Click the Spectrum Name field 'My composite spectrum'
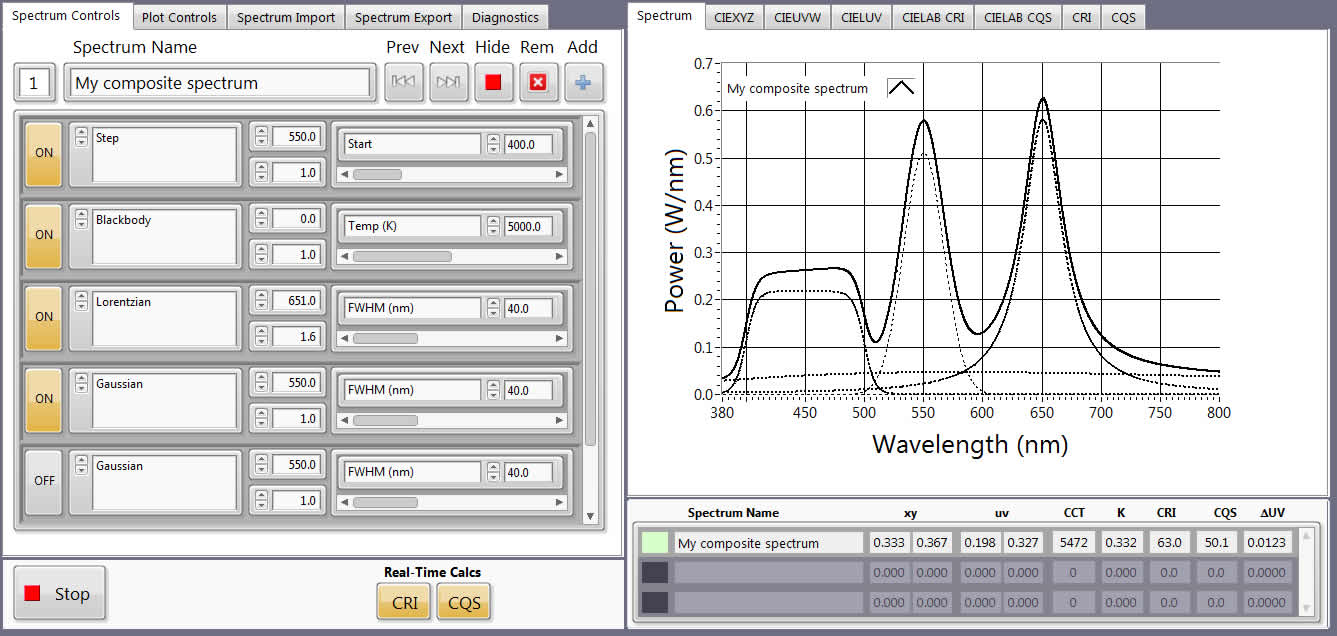 click(x=218, y=83)
